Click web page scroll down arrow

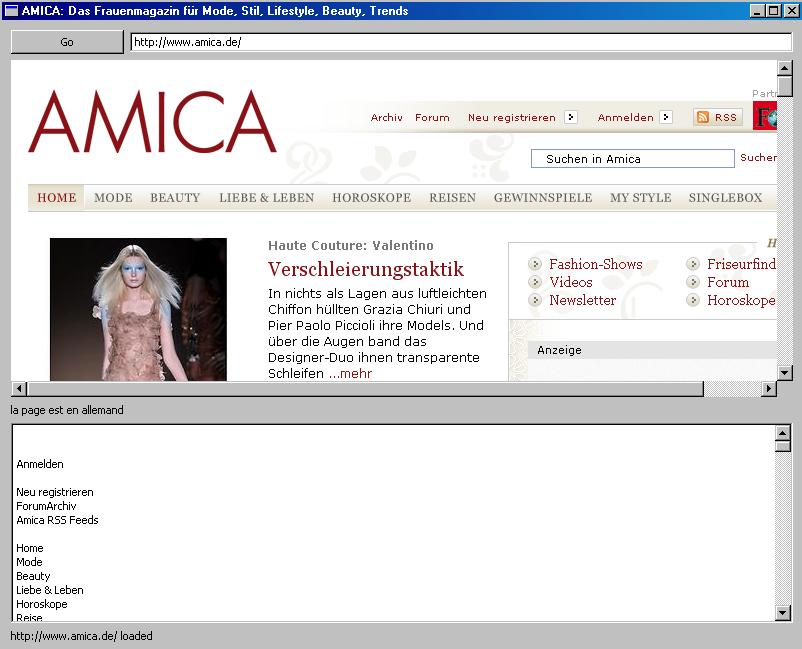pyautogui.click(x=785, y=372)
